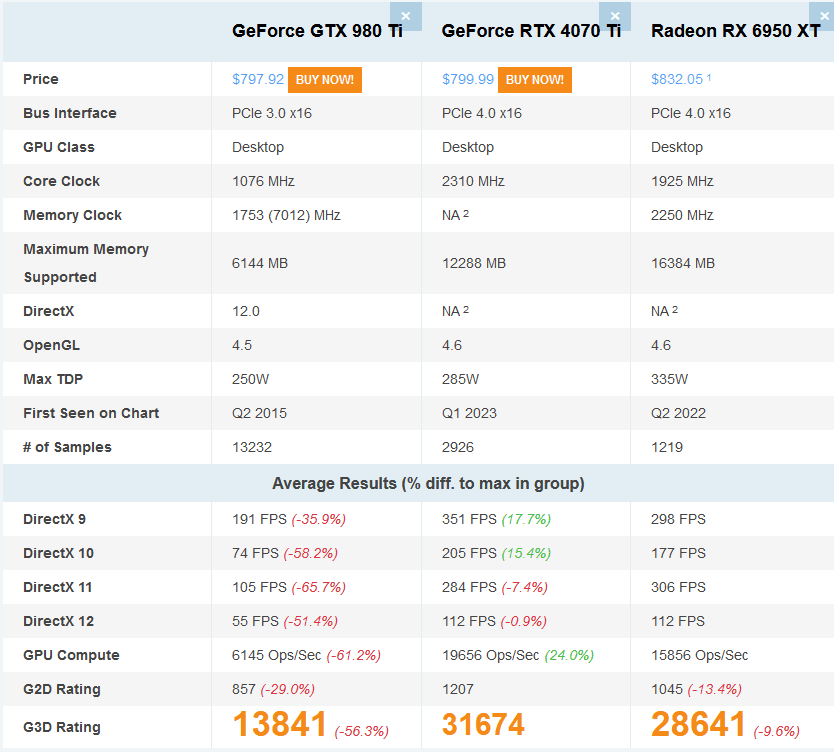This screenshot has width=834, height=752.
Task: Click the 857 G2D Rating value
Action: click(244, 689)
